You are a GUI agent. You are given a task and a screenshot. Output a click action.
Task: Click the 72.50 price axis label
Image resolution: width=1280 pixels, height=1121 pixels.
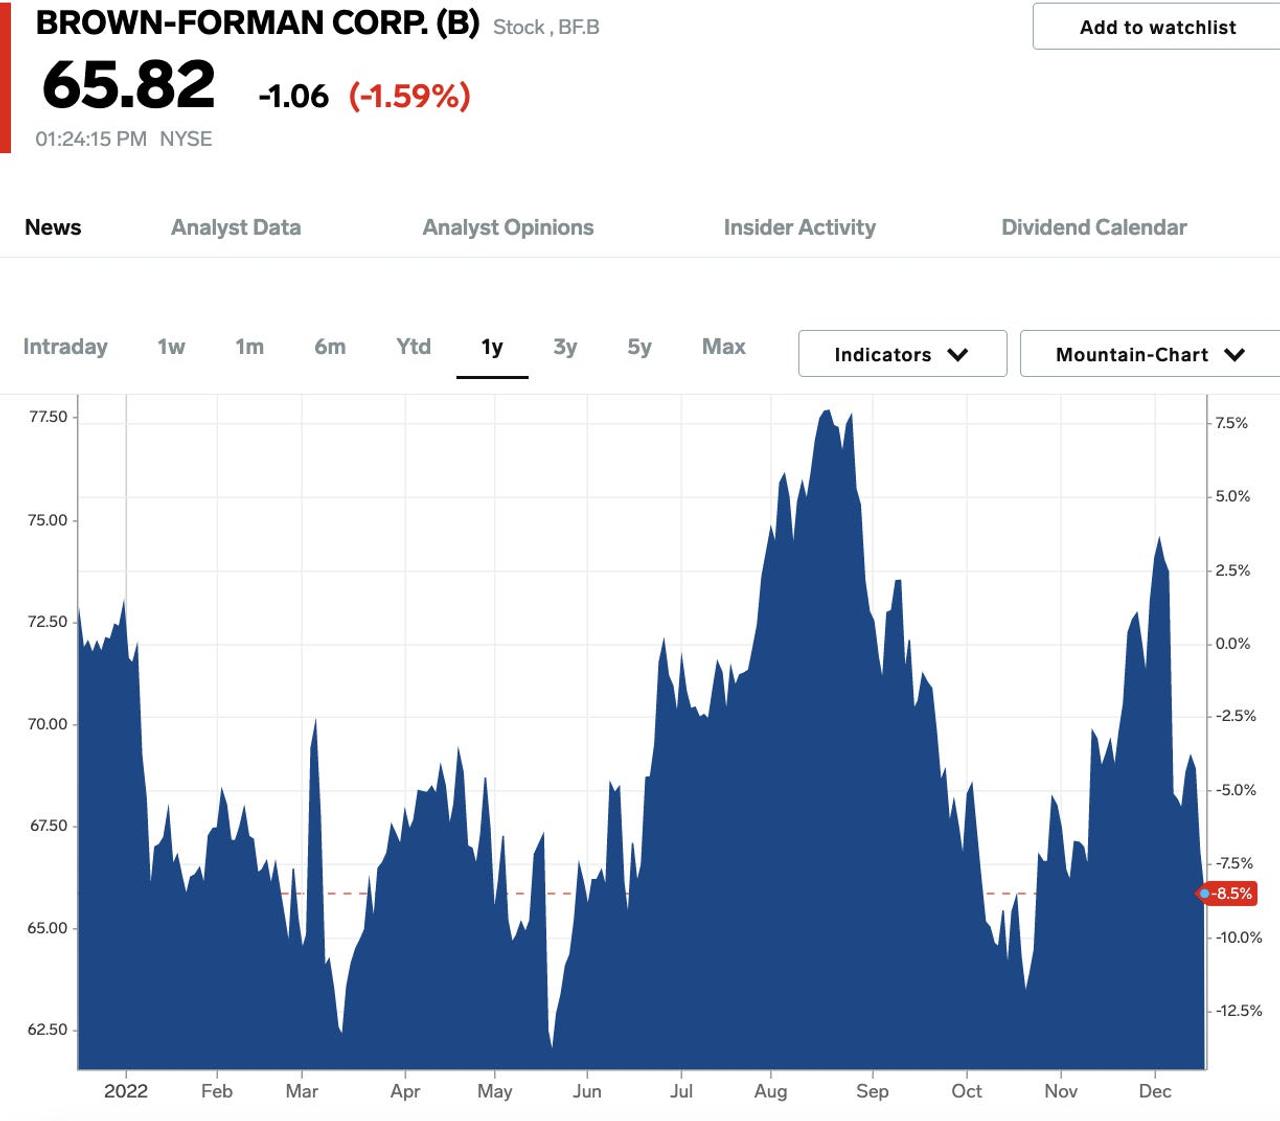(48, 622)
